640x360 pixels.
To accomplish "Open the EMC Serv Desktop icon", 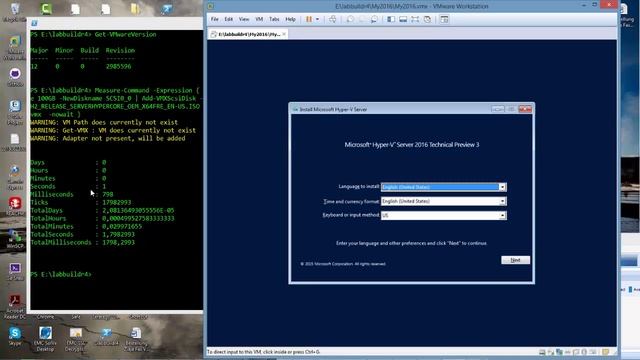I will coord(45,339).
